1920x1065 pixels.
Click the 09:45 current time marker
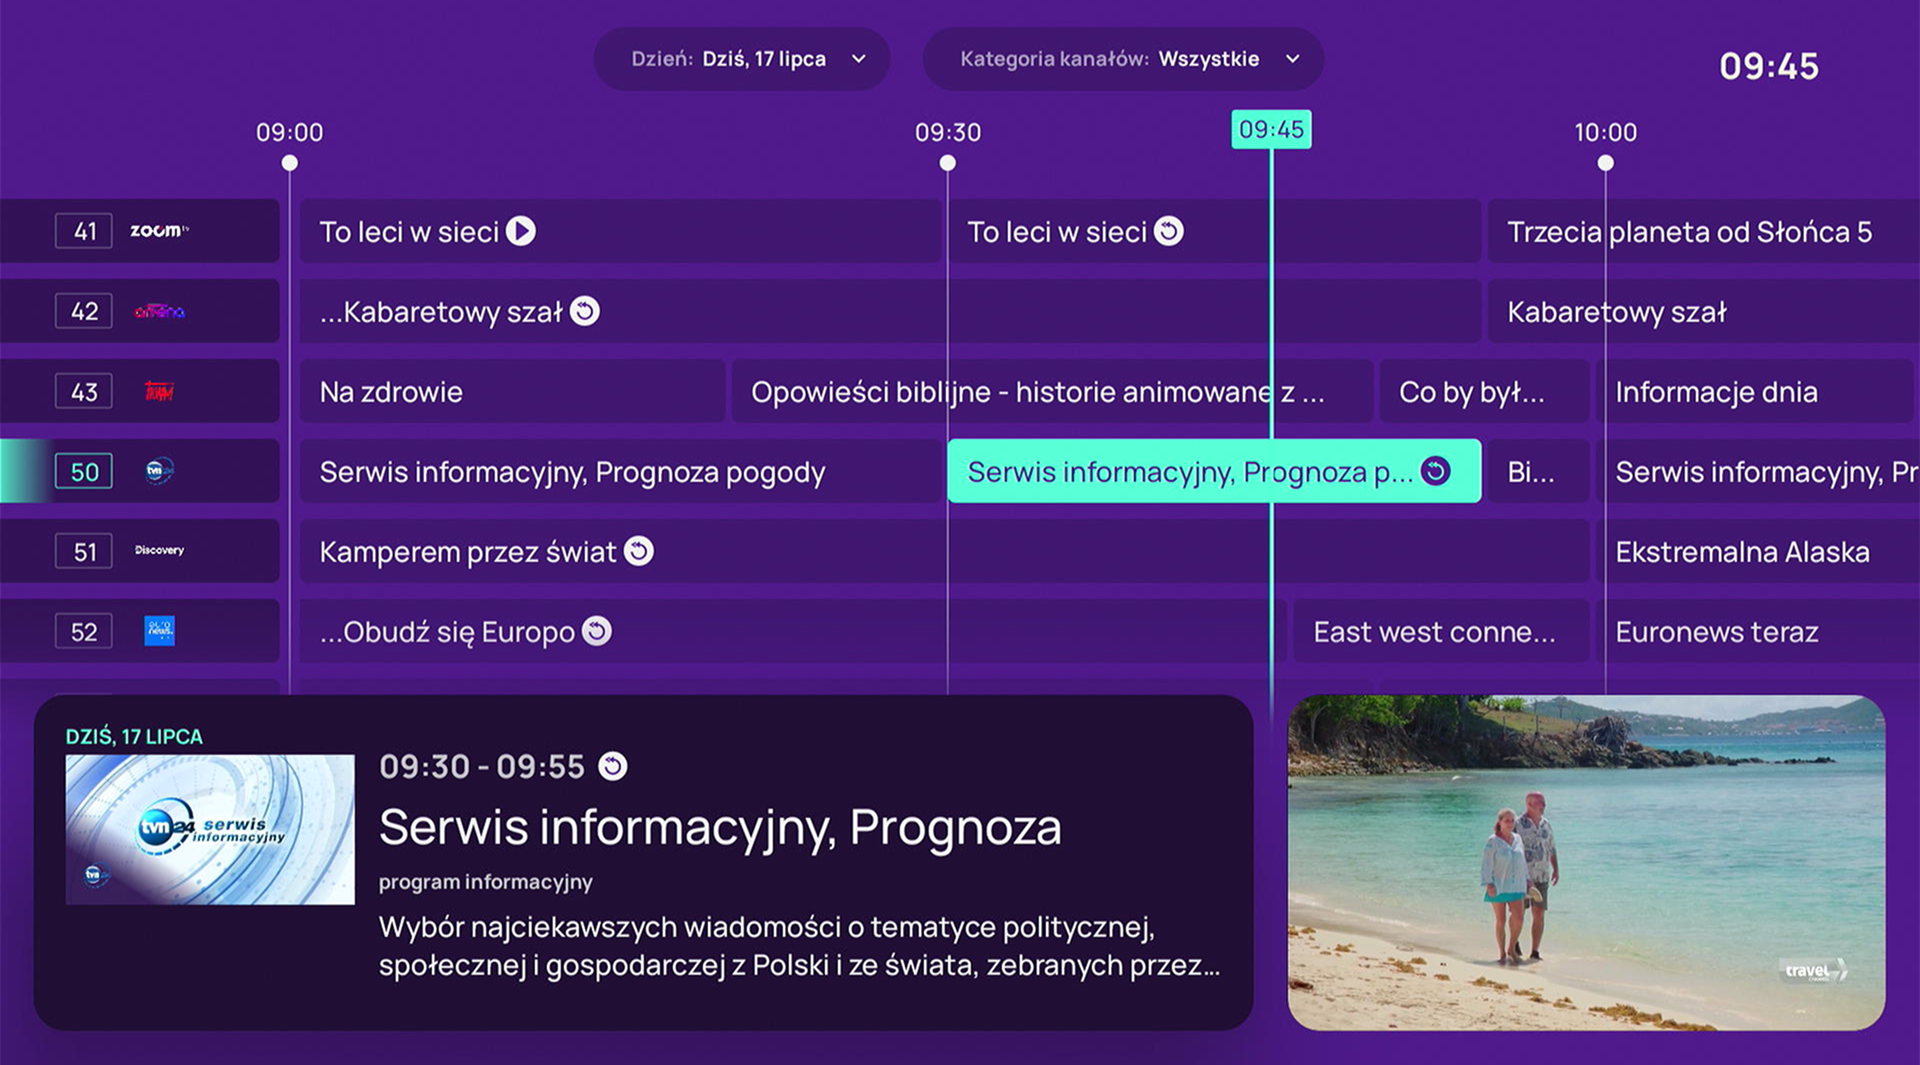pyautogui.click(x=1271, y=130)
